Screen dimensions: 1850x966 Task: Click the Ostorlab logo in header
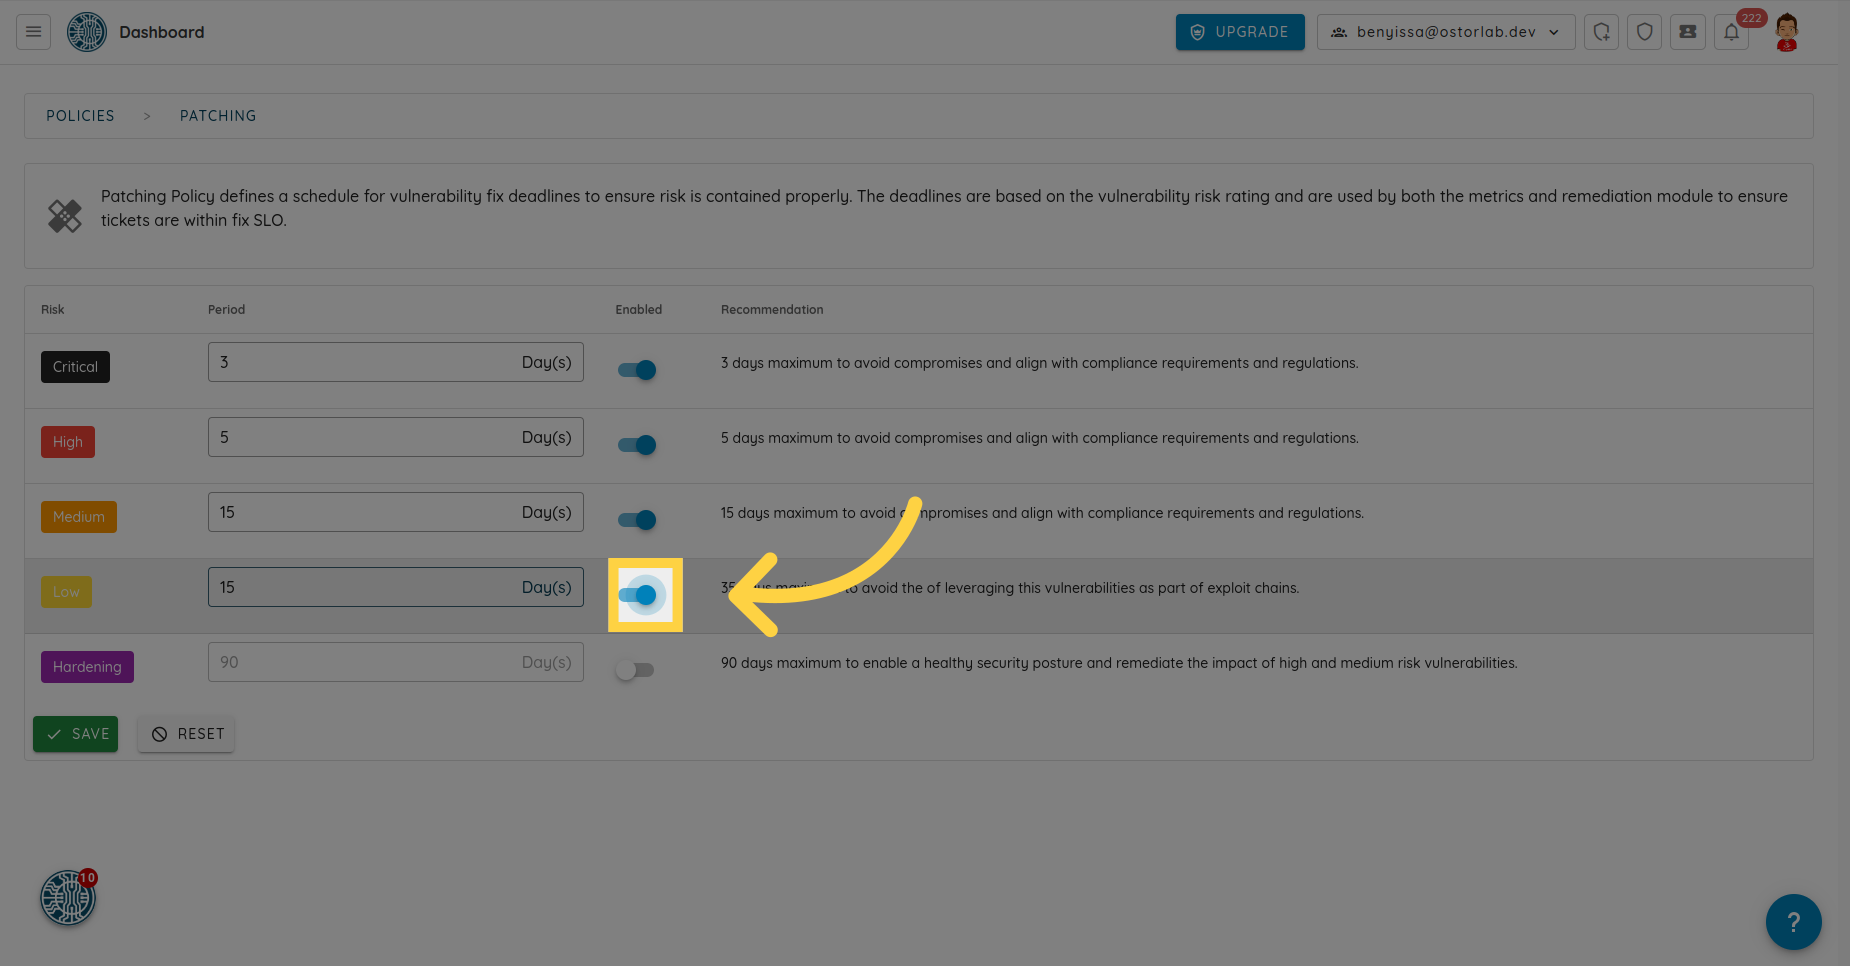(x=87, y=32)
